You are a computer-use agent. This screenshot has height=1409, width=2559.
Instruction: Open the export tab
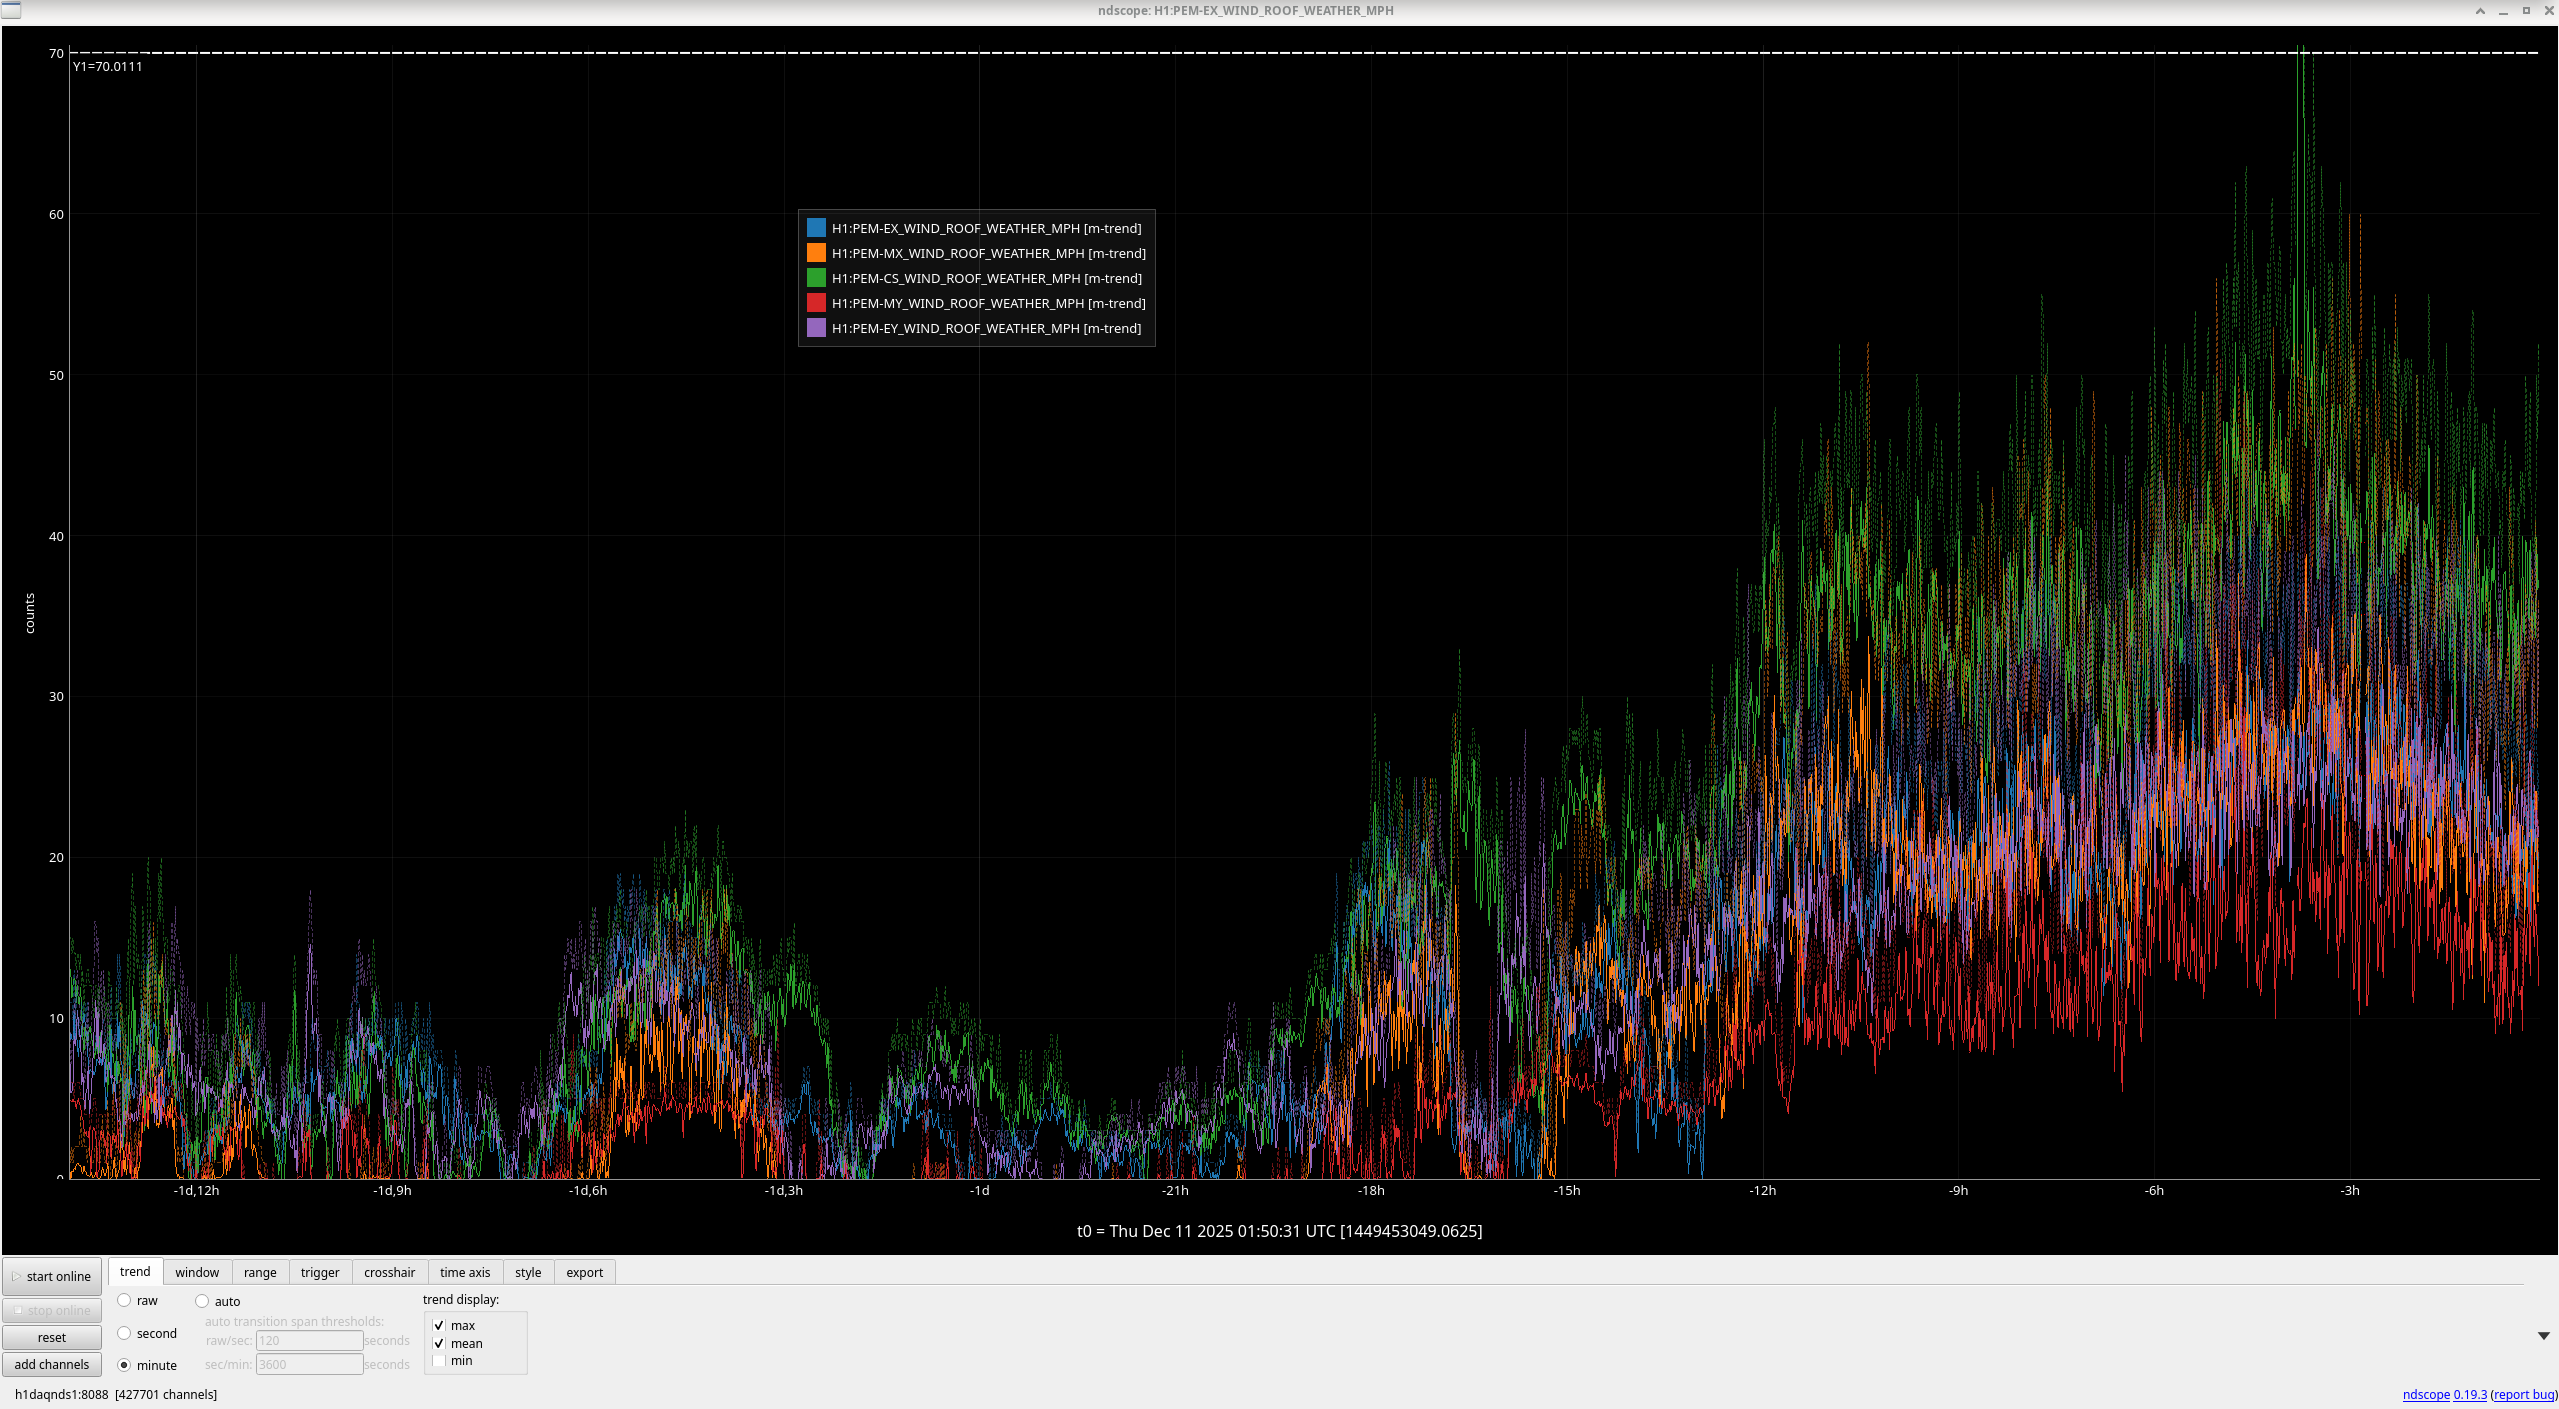(584, 1272)
